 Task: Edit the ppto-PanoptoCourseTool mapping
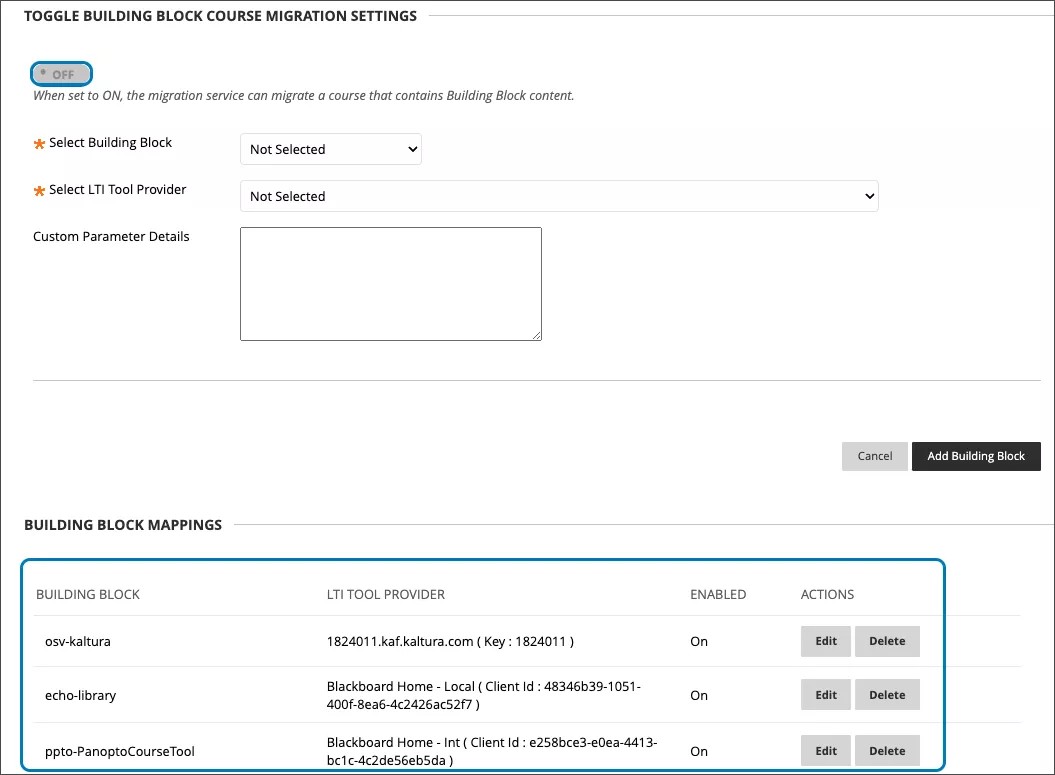click(x=825, y=750)
